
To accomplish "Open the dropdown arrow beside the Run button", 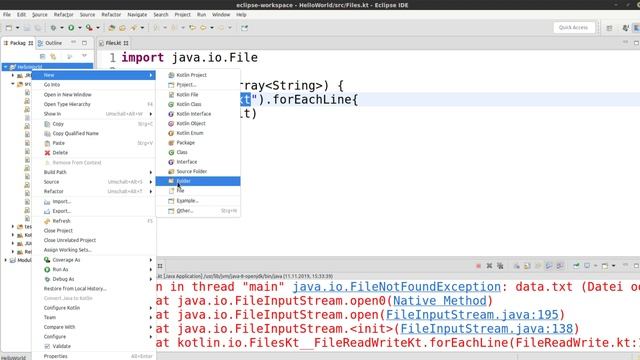I will point(80,28).
